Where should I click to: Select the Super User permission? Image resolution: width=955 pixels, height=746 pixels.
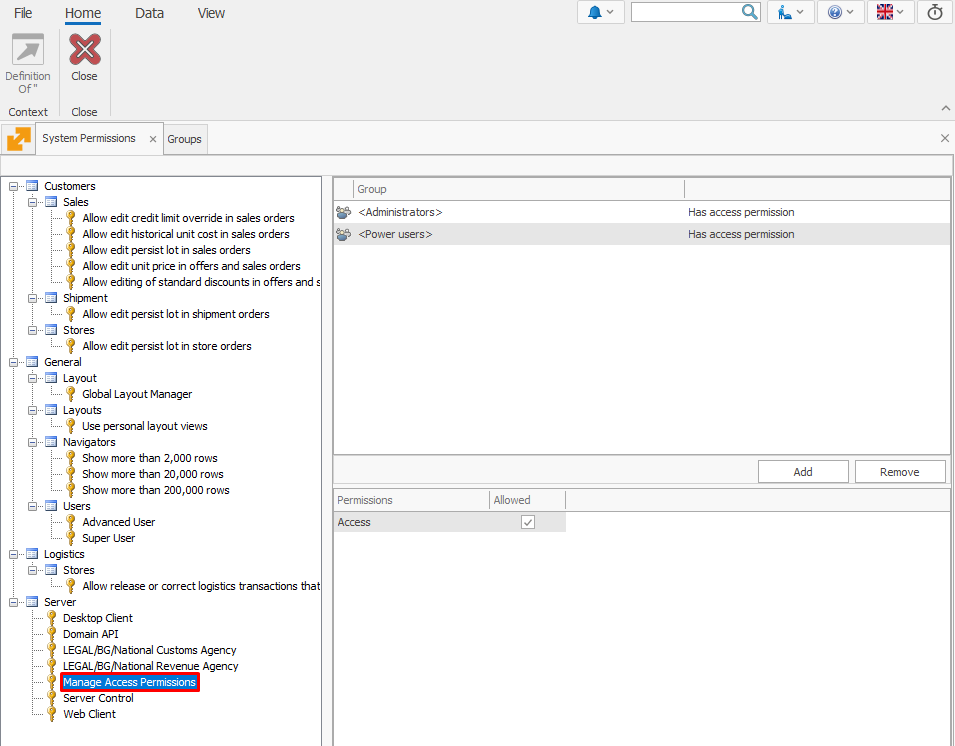108,538
